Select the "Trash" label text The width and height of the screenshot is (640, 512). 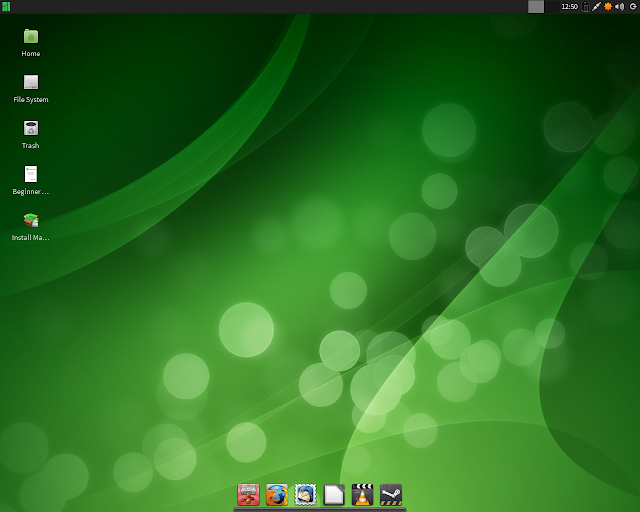31,145
